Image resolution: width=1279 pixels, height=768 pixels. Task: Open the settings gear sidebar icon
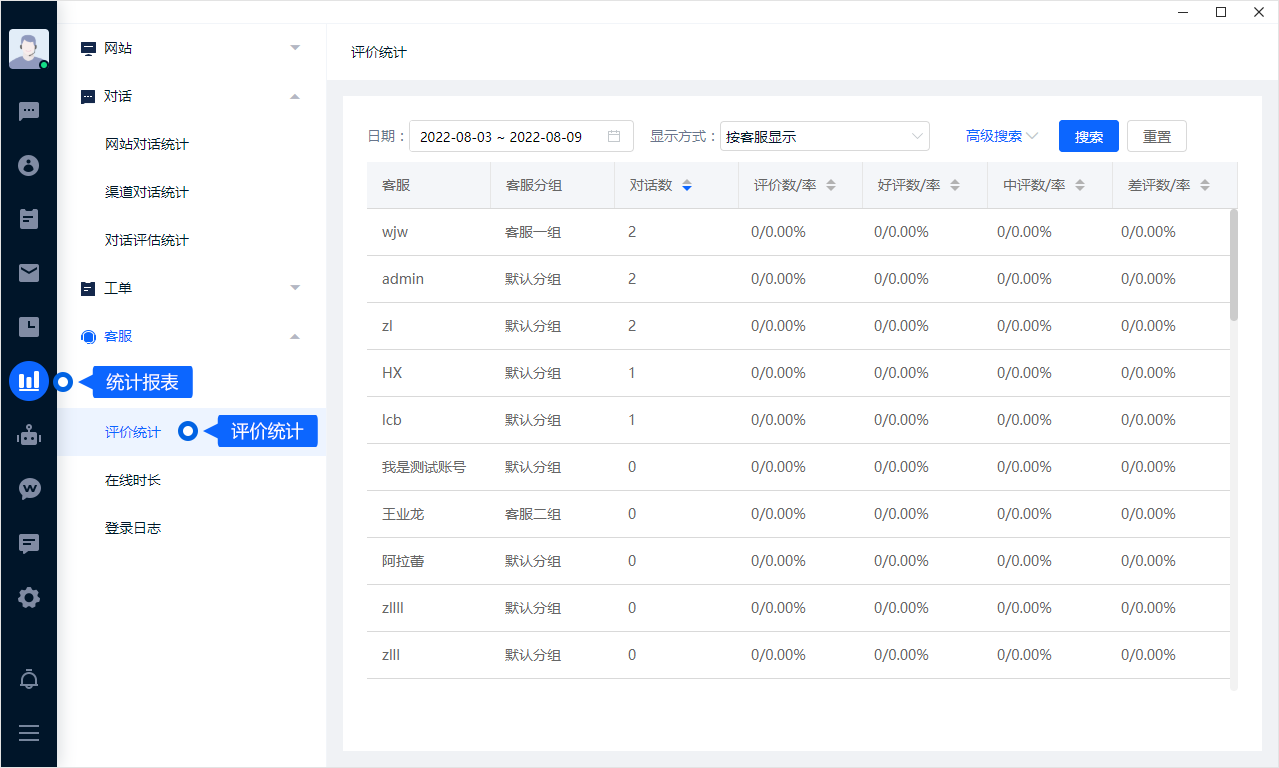tap(29, 598)
